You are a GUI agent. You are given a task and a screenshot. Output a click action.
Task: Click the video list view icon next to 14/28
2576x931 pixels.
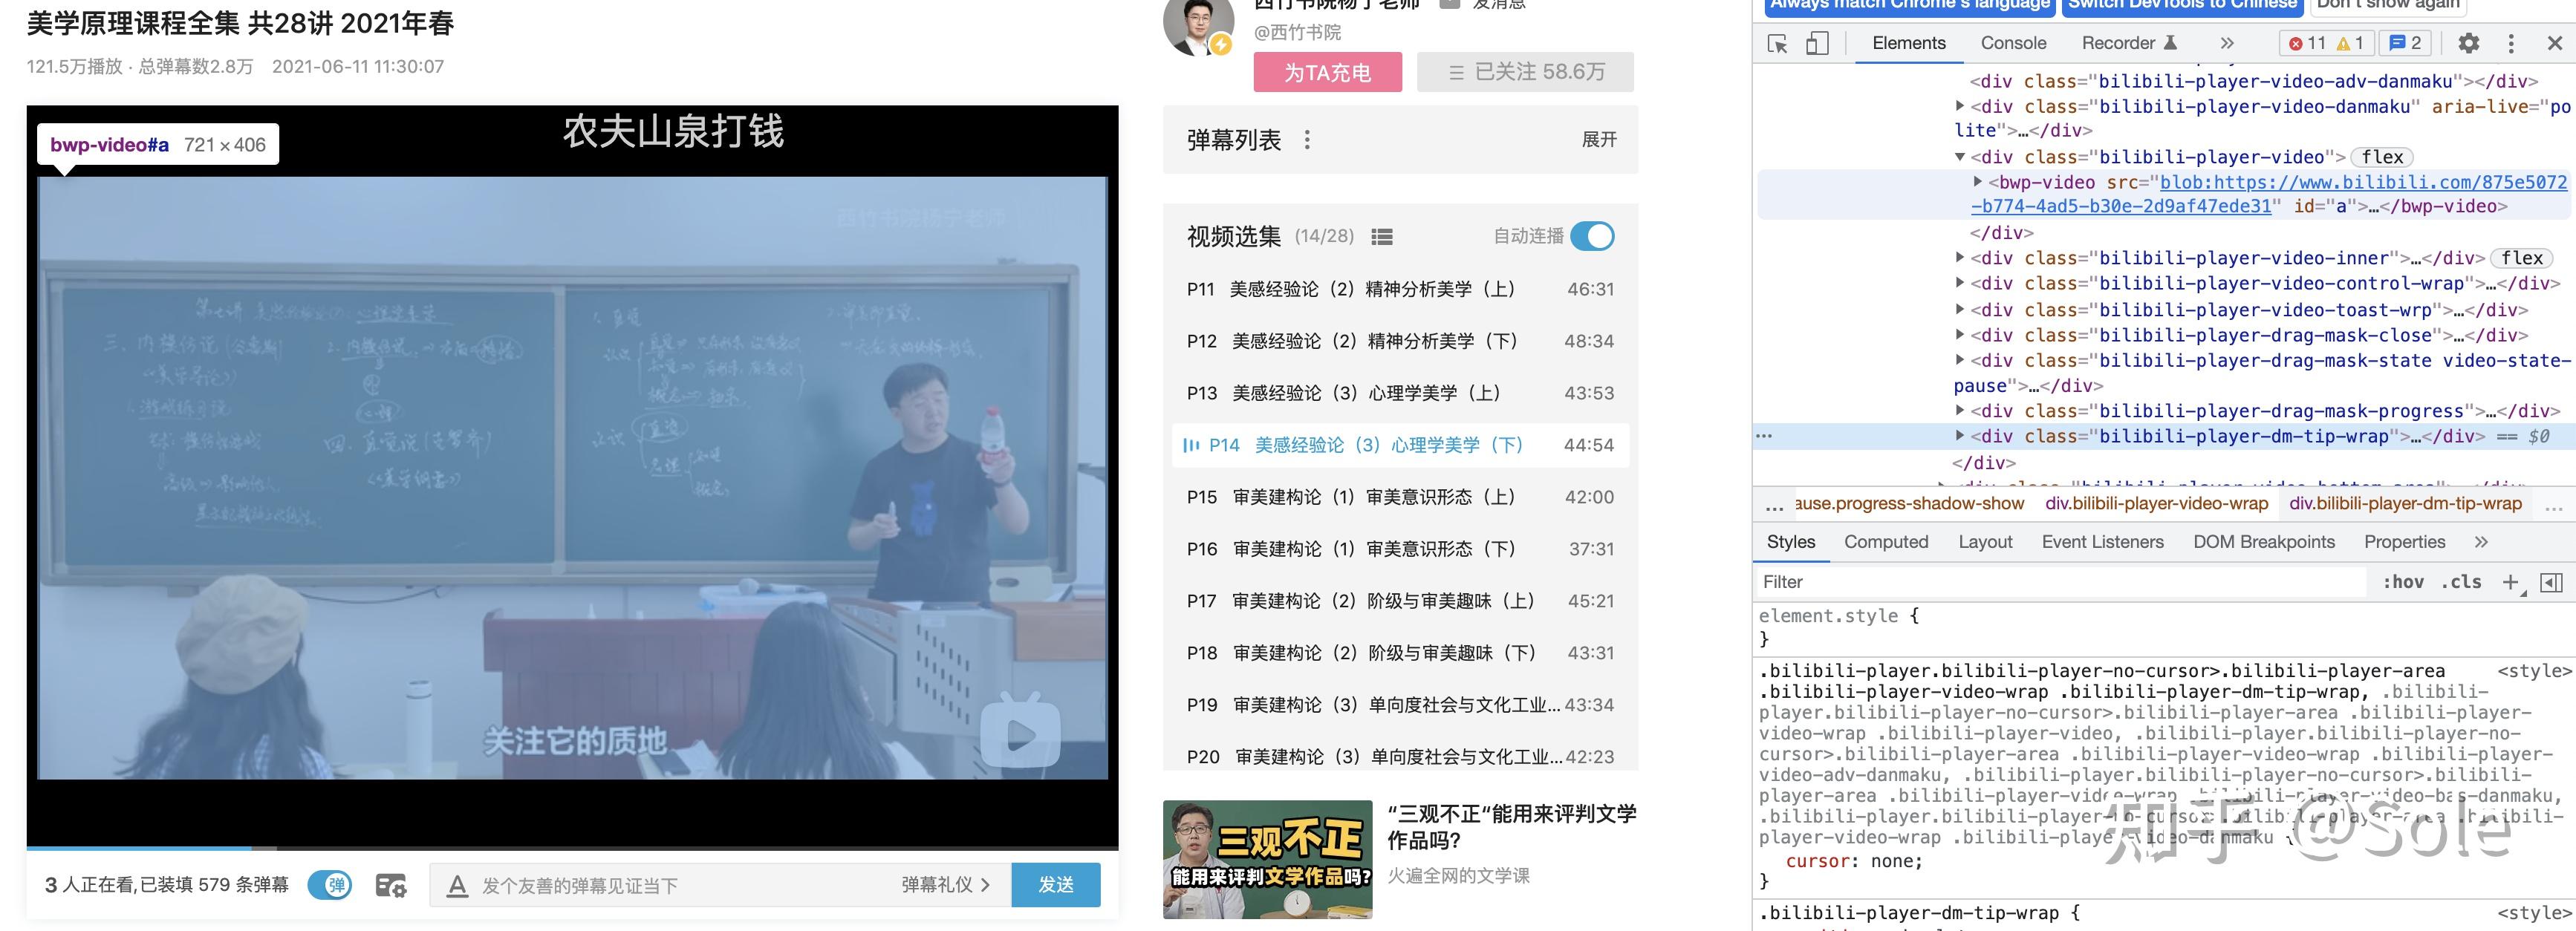point(1382,237)
